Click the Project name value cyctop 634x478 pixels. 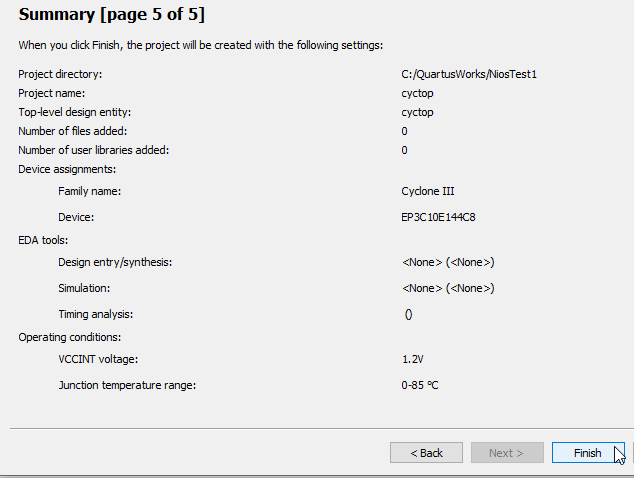[417, 93]
